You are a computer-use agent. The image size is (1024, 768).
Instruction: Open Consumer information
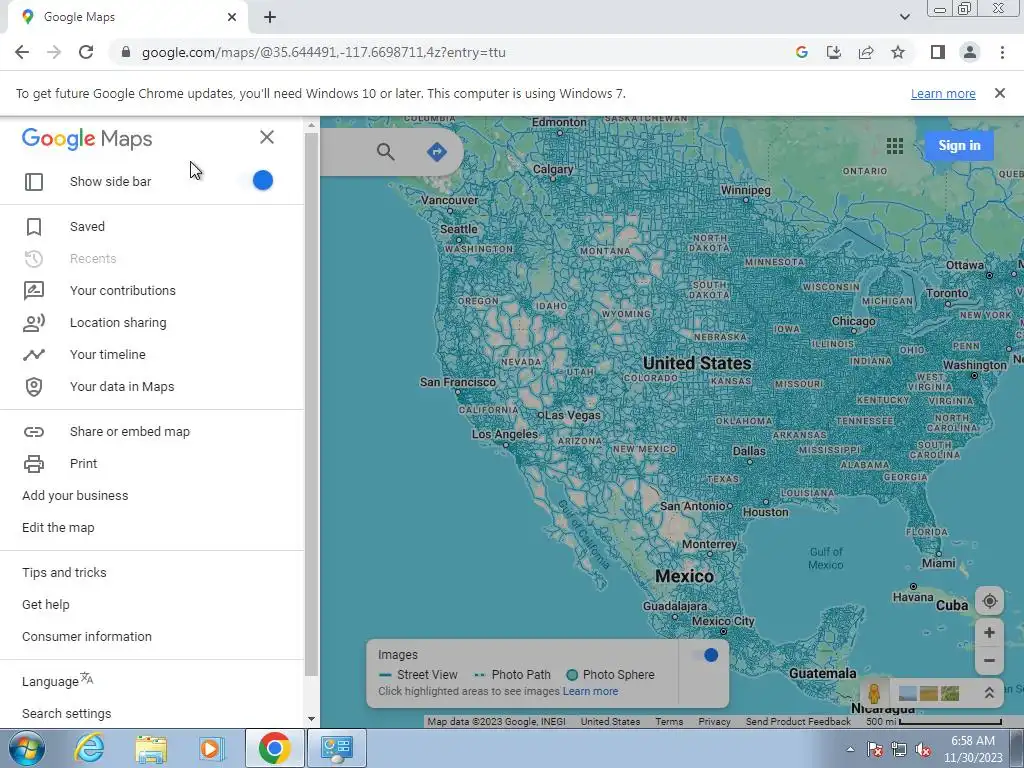(x=87, y=637)
